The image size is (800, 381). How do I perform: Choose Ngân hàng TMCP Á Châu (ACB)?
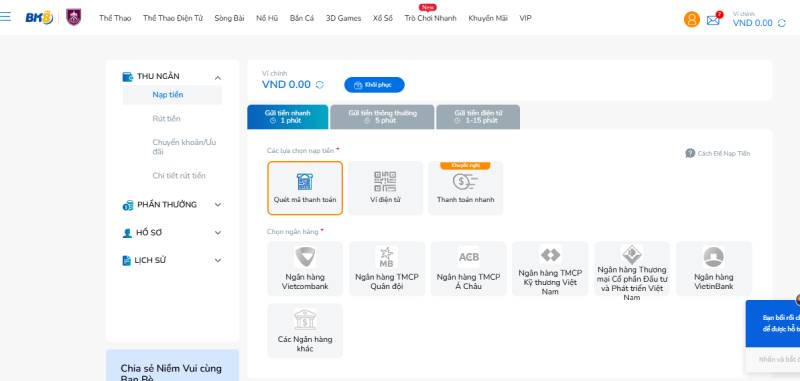click(x=468, y=269)
